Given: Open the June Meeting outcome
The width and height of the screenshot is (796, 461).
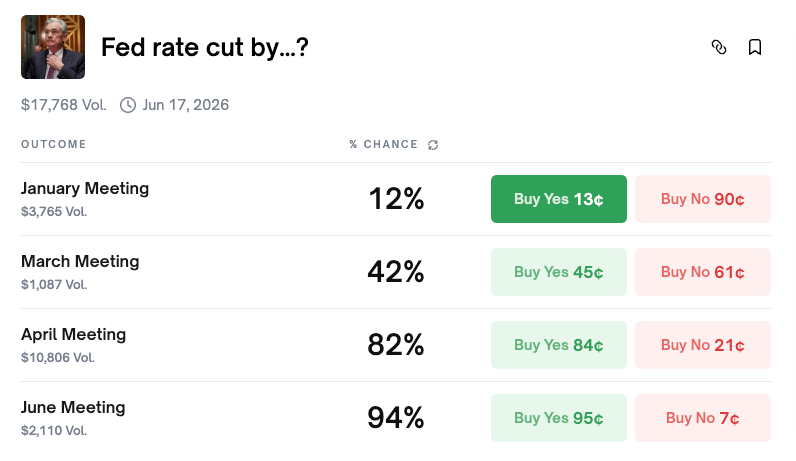Looking at the screenshot, I should click(73, 408).
